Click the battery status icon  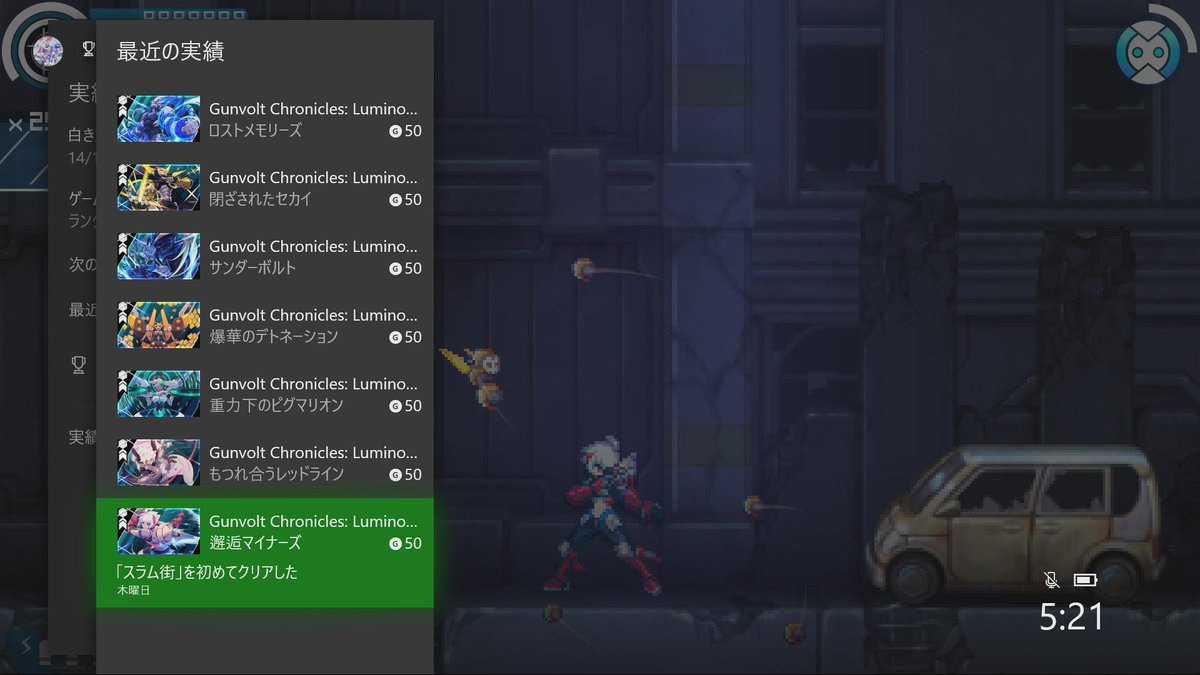[x=1085, y=579]
